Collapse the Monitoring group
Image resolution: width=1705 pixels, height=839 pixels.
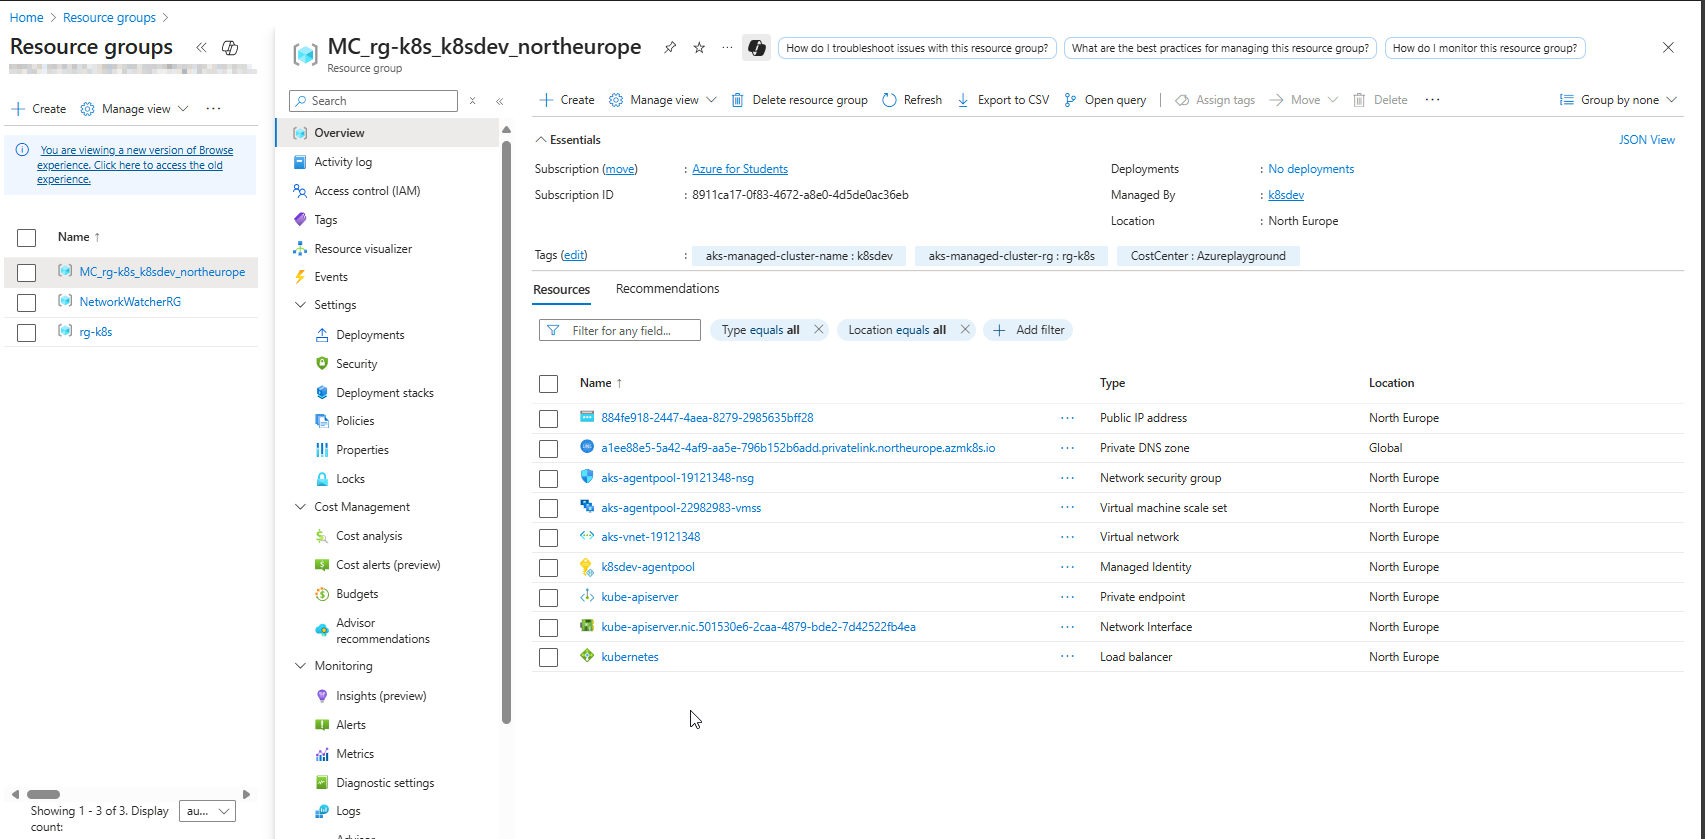pos(300,666)
